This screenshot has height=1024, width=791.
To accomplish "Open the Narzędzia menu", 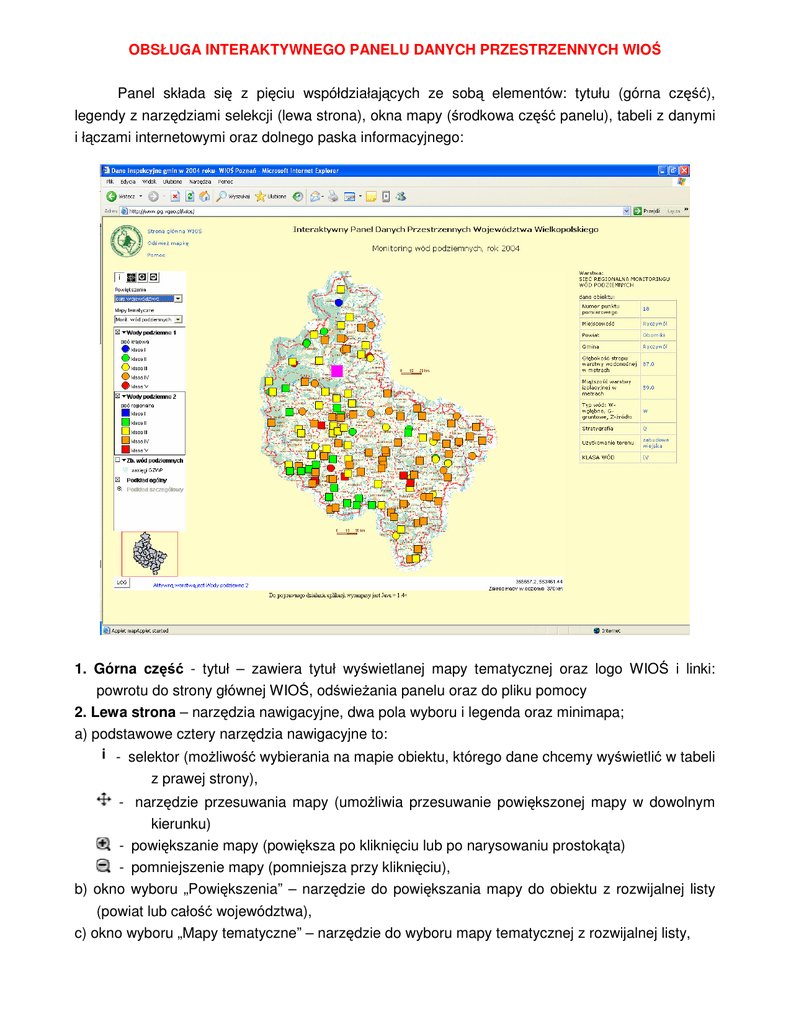I will (202, 182).
